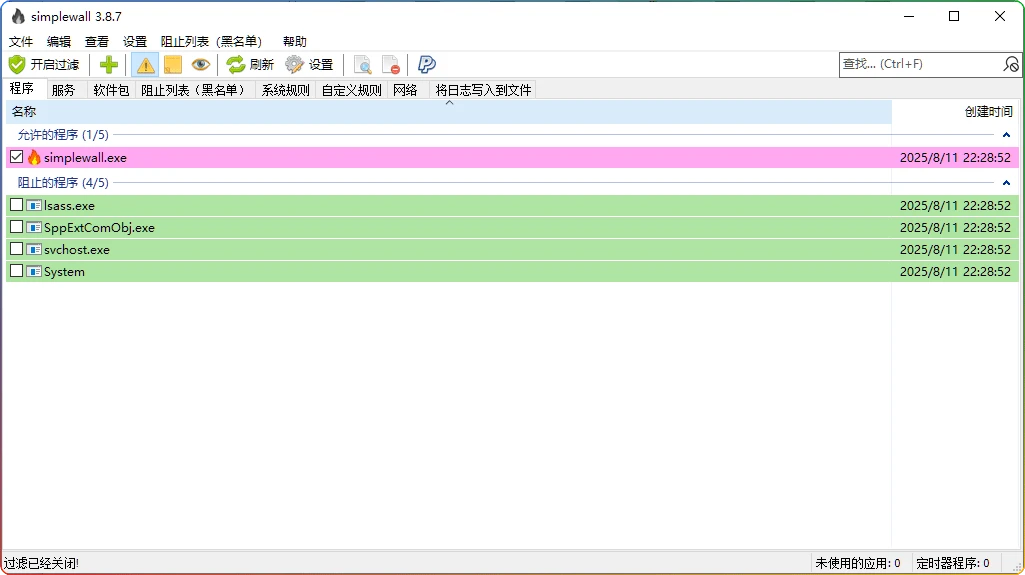Image resolution: width=1025 pixels, height=575 pixels.
Task: Open the 阻止列表 (黑名单) menu
Action: pyautogui.click(x=211, y=42)
